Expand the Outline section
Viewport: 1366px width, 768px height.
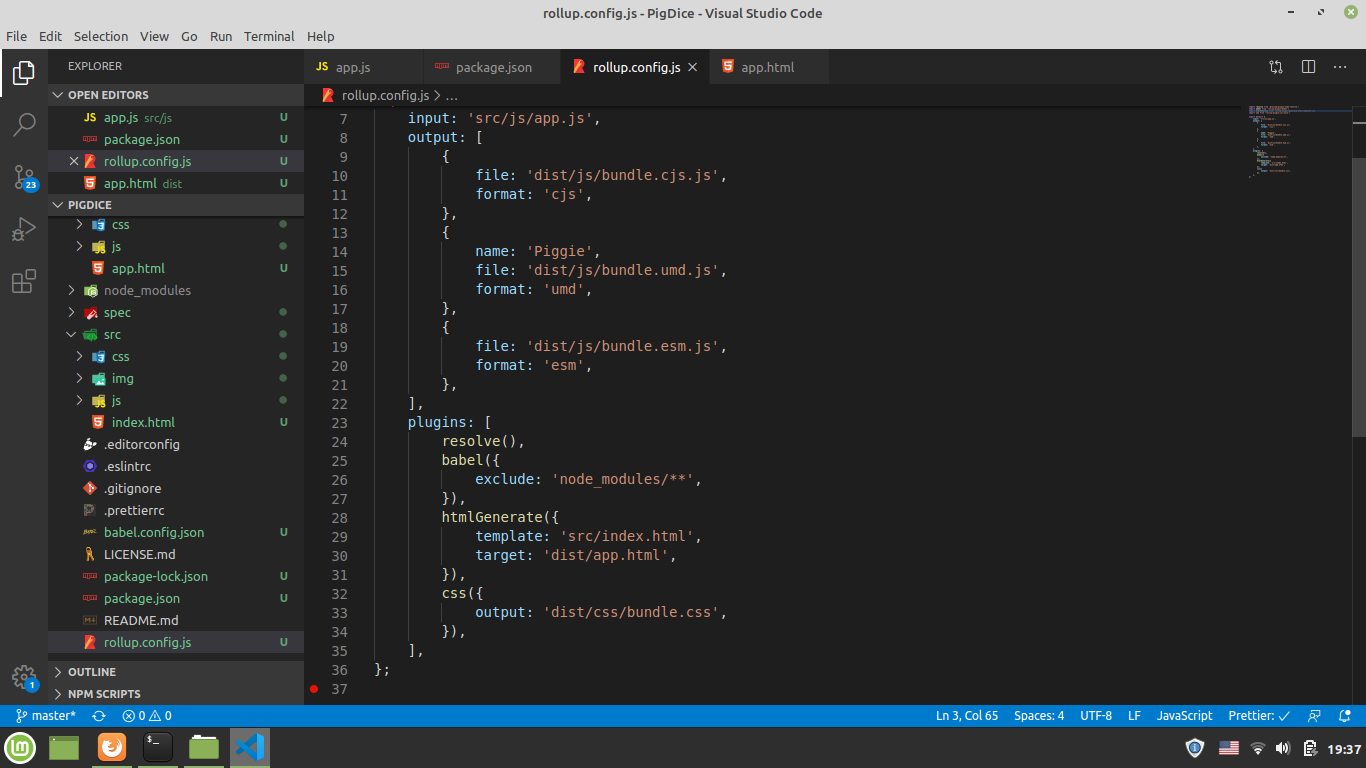[x=176, y=672]
